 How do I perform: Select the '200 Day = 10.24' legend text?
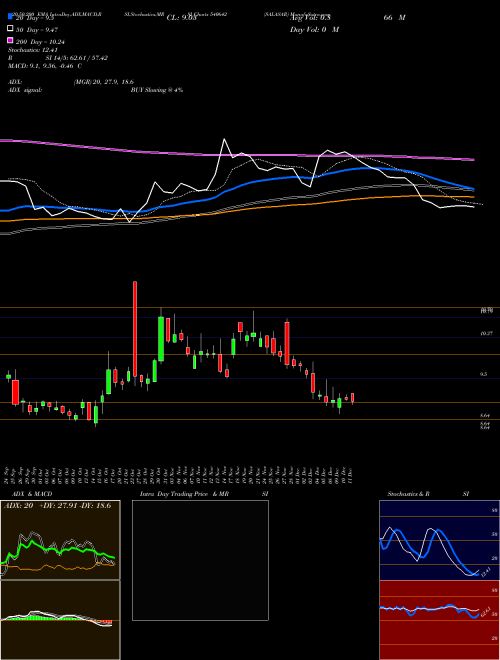[40, 42]
